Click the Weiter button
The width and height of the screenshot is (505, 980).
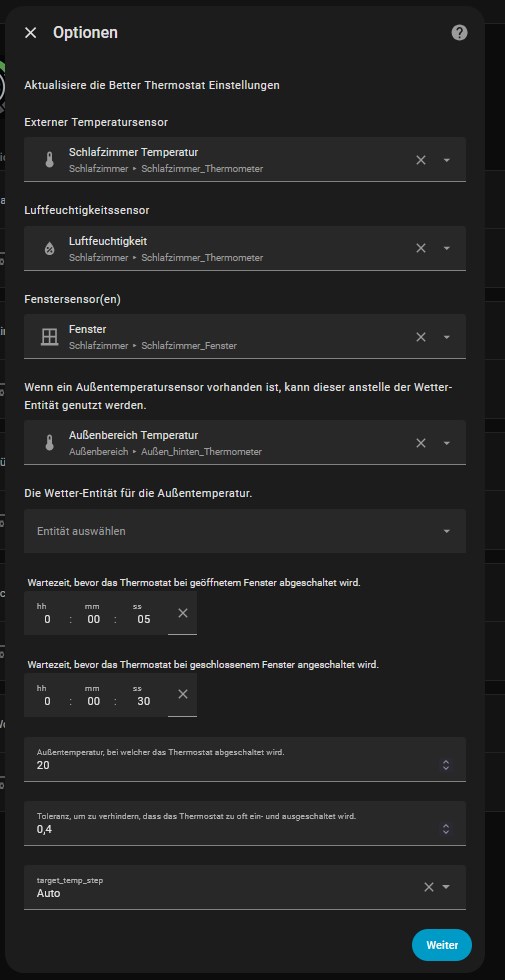[x=442, y=945]
